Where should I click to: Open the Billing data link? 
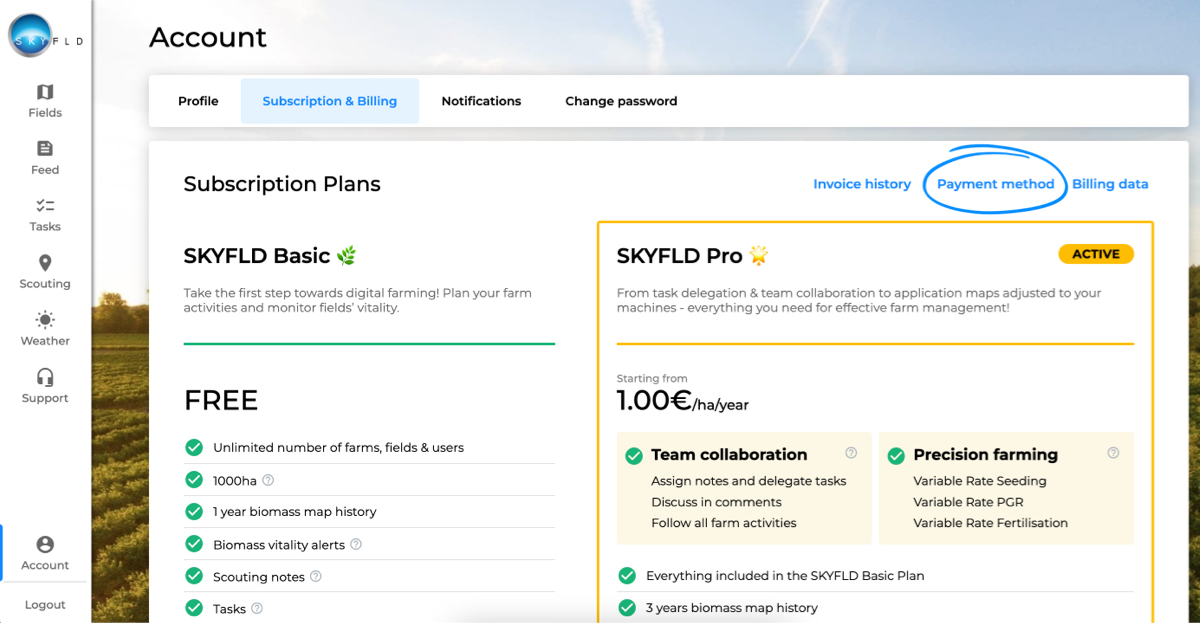pos(1110,184)
